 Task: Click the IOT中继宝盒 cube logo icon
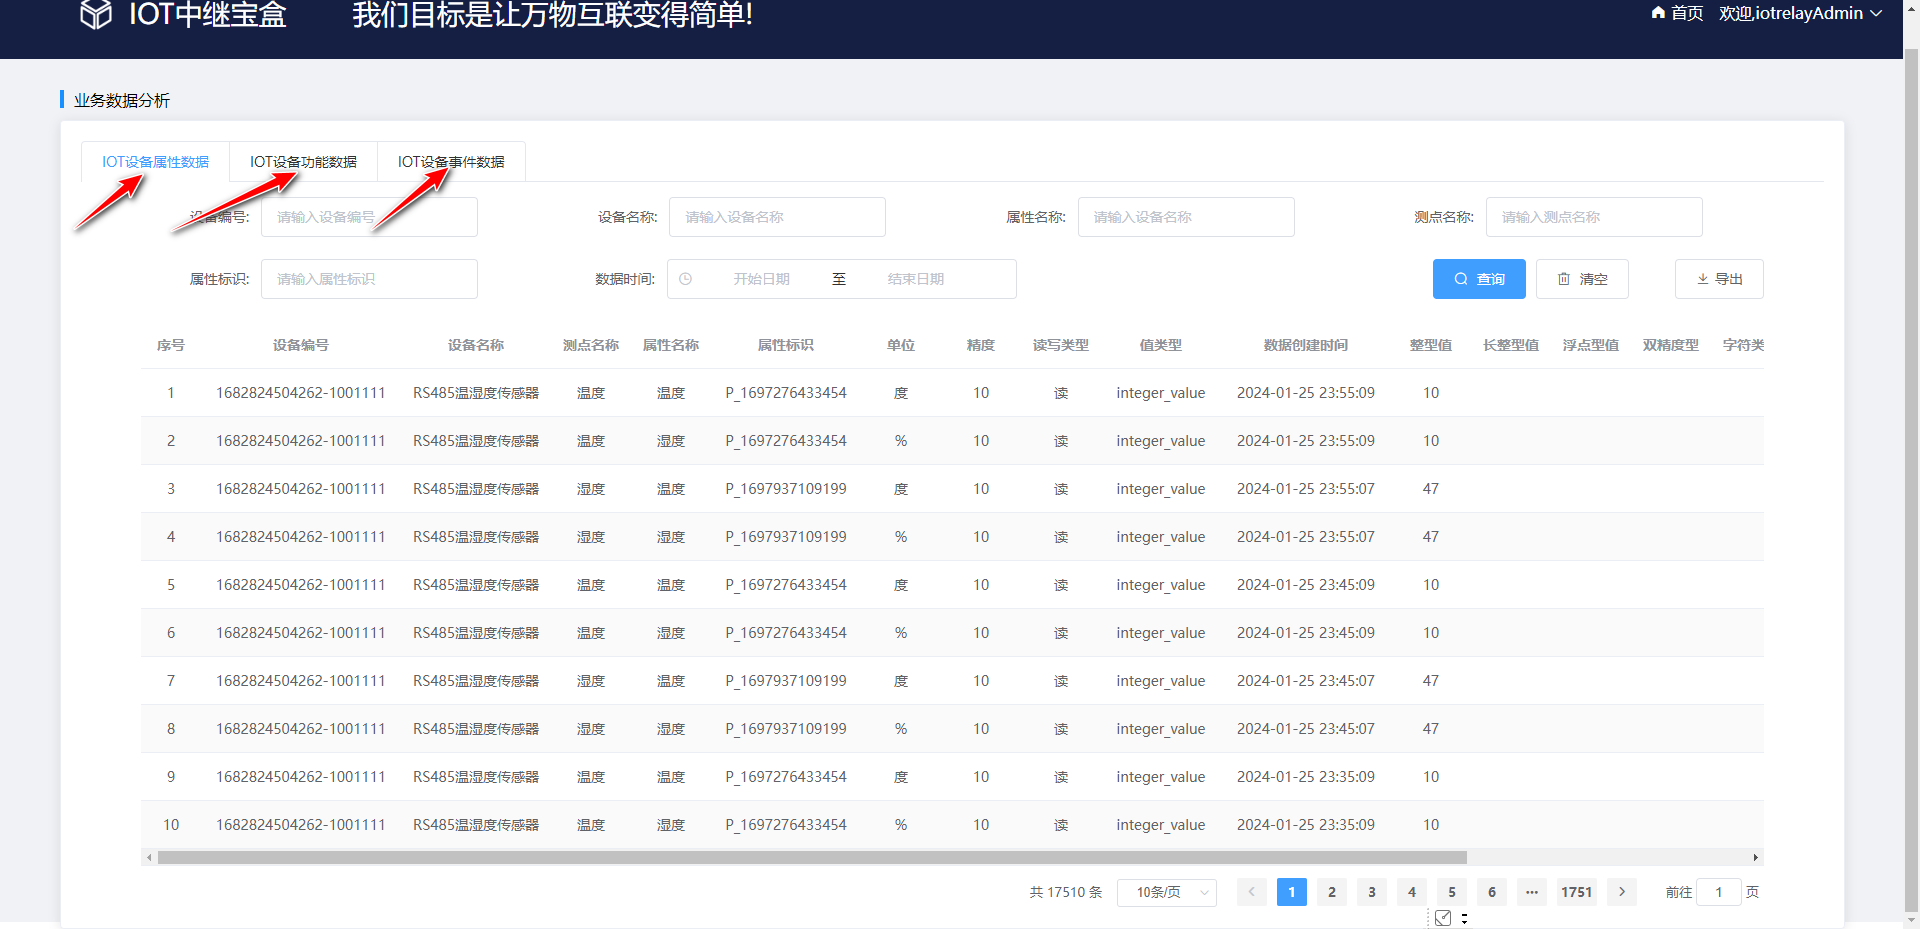pos(95,14)
